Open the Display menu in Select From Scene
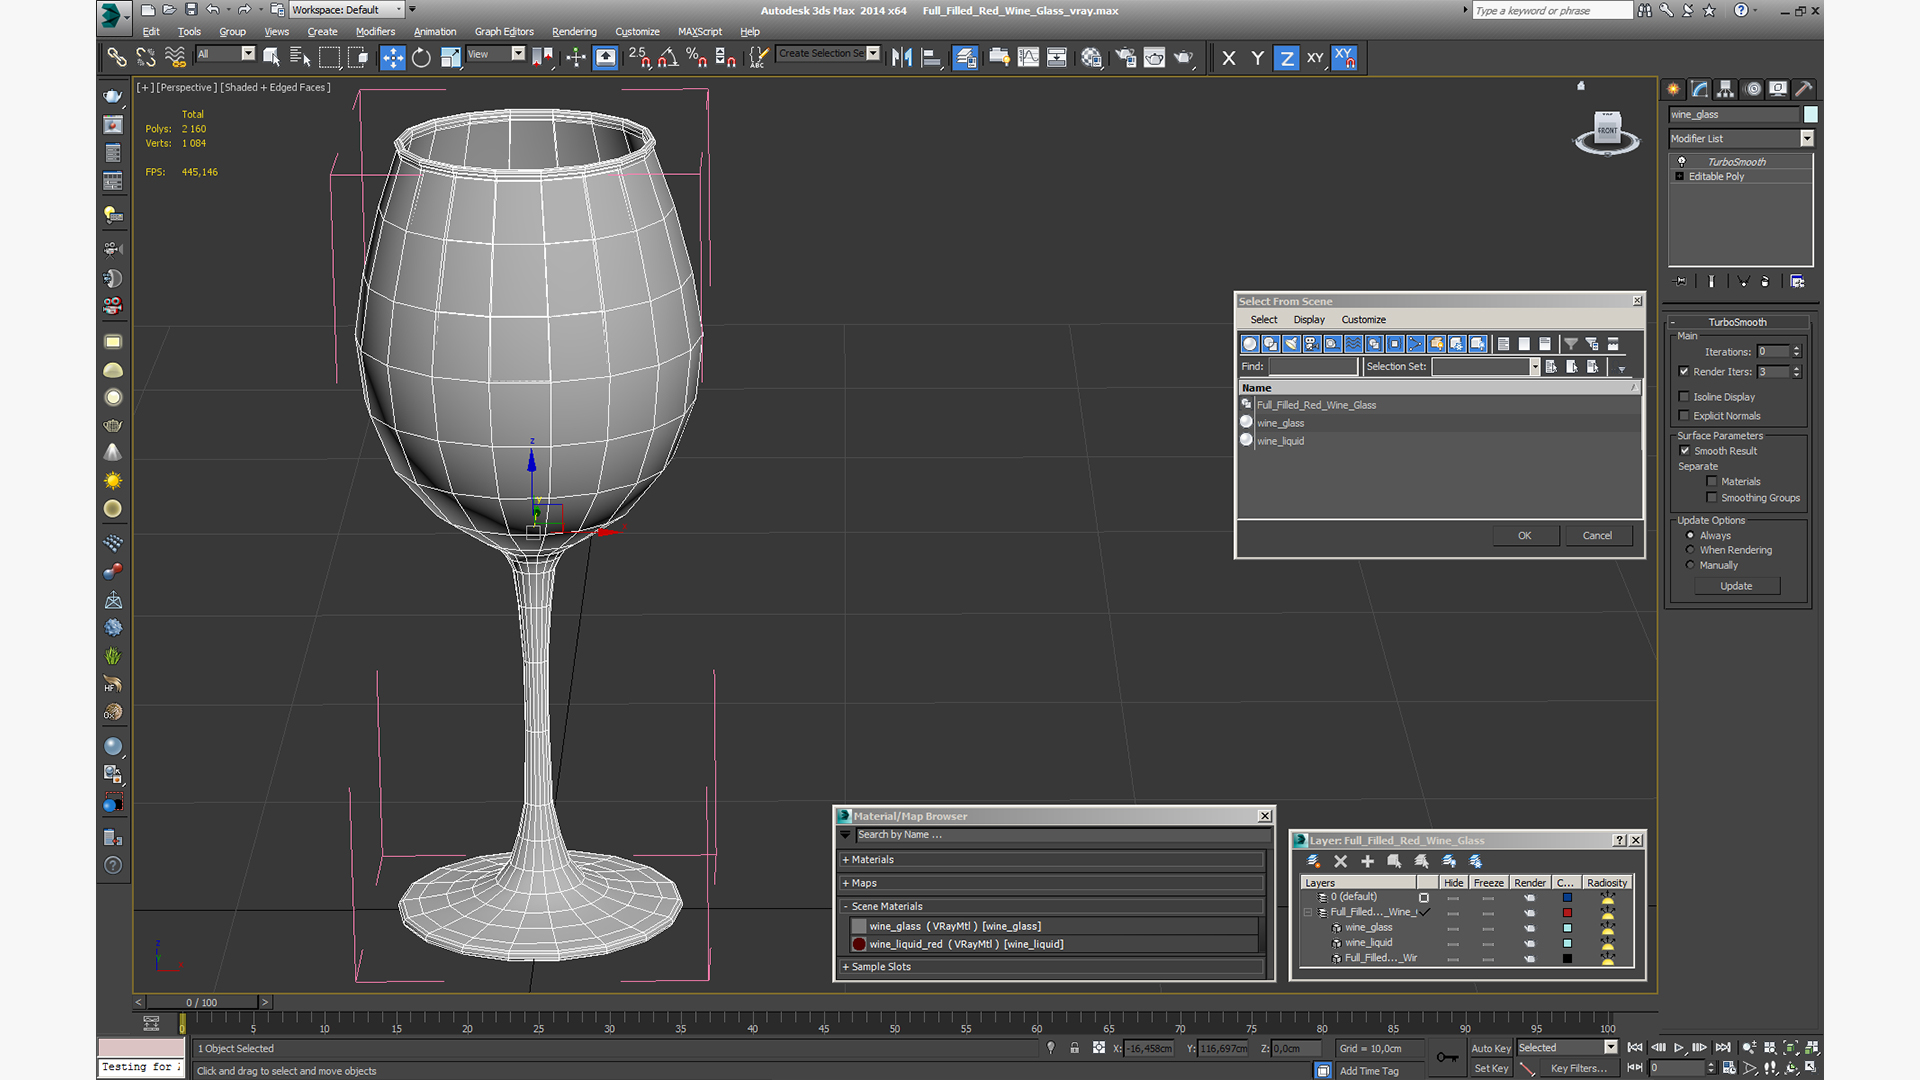 pos(1308,320)
